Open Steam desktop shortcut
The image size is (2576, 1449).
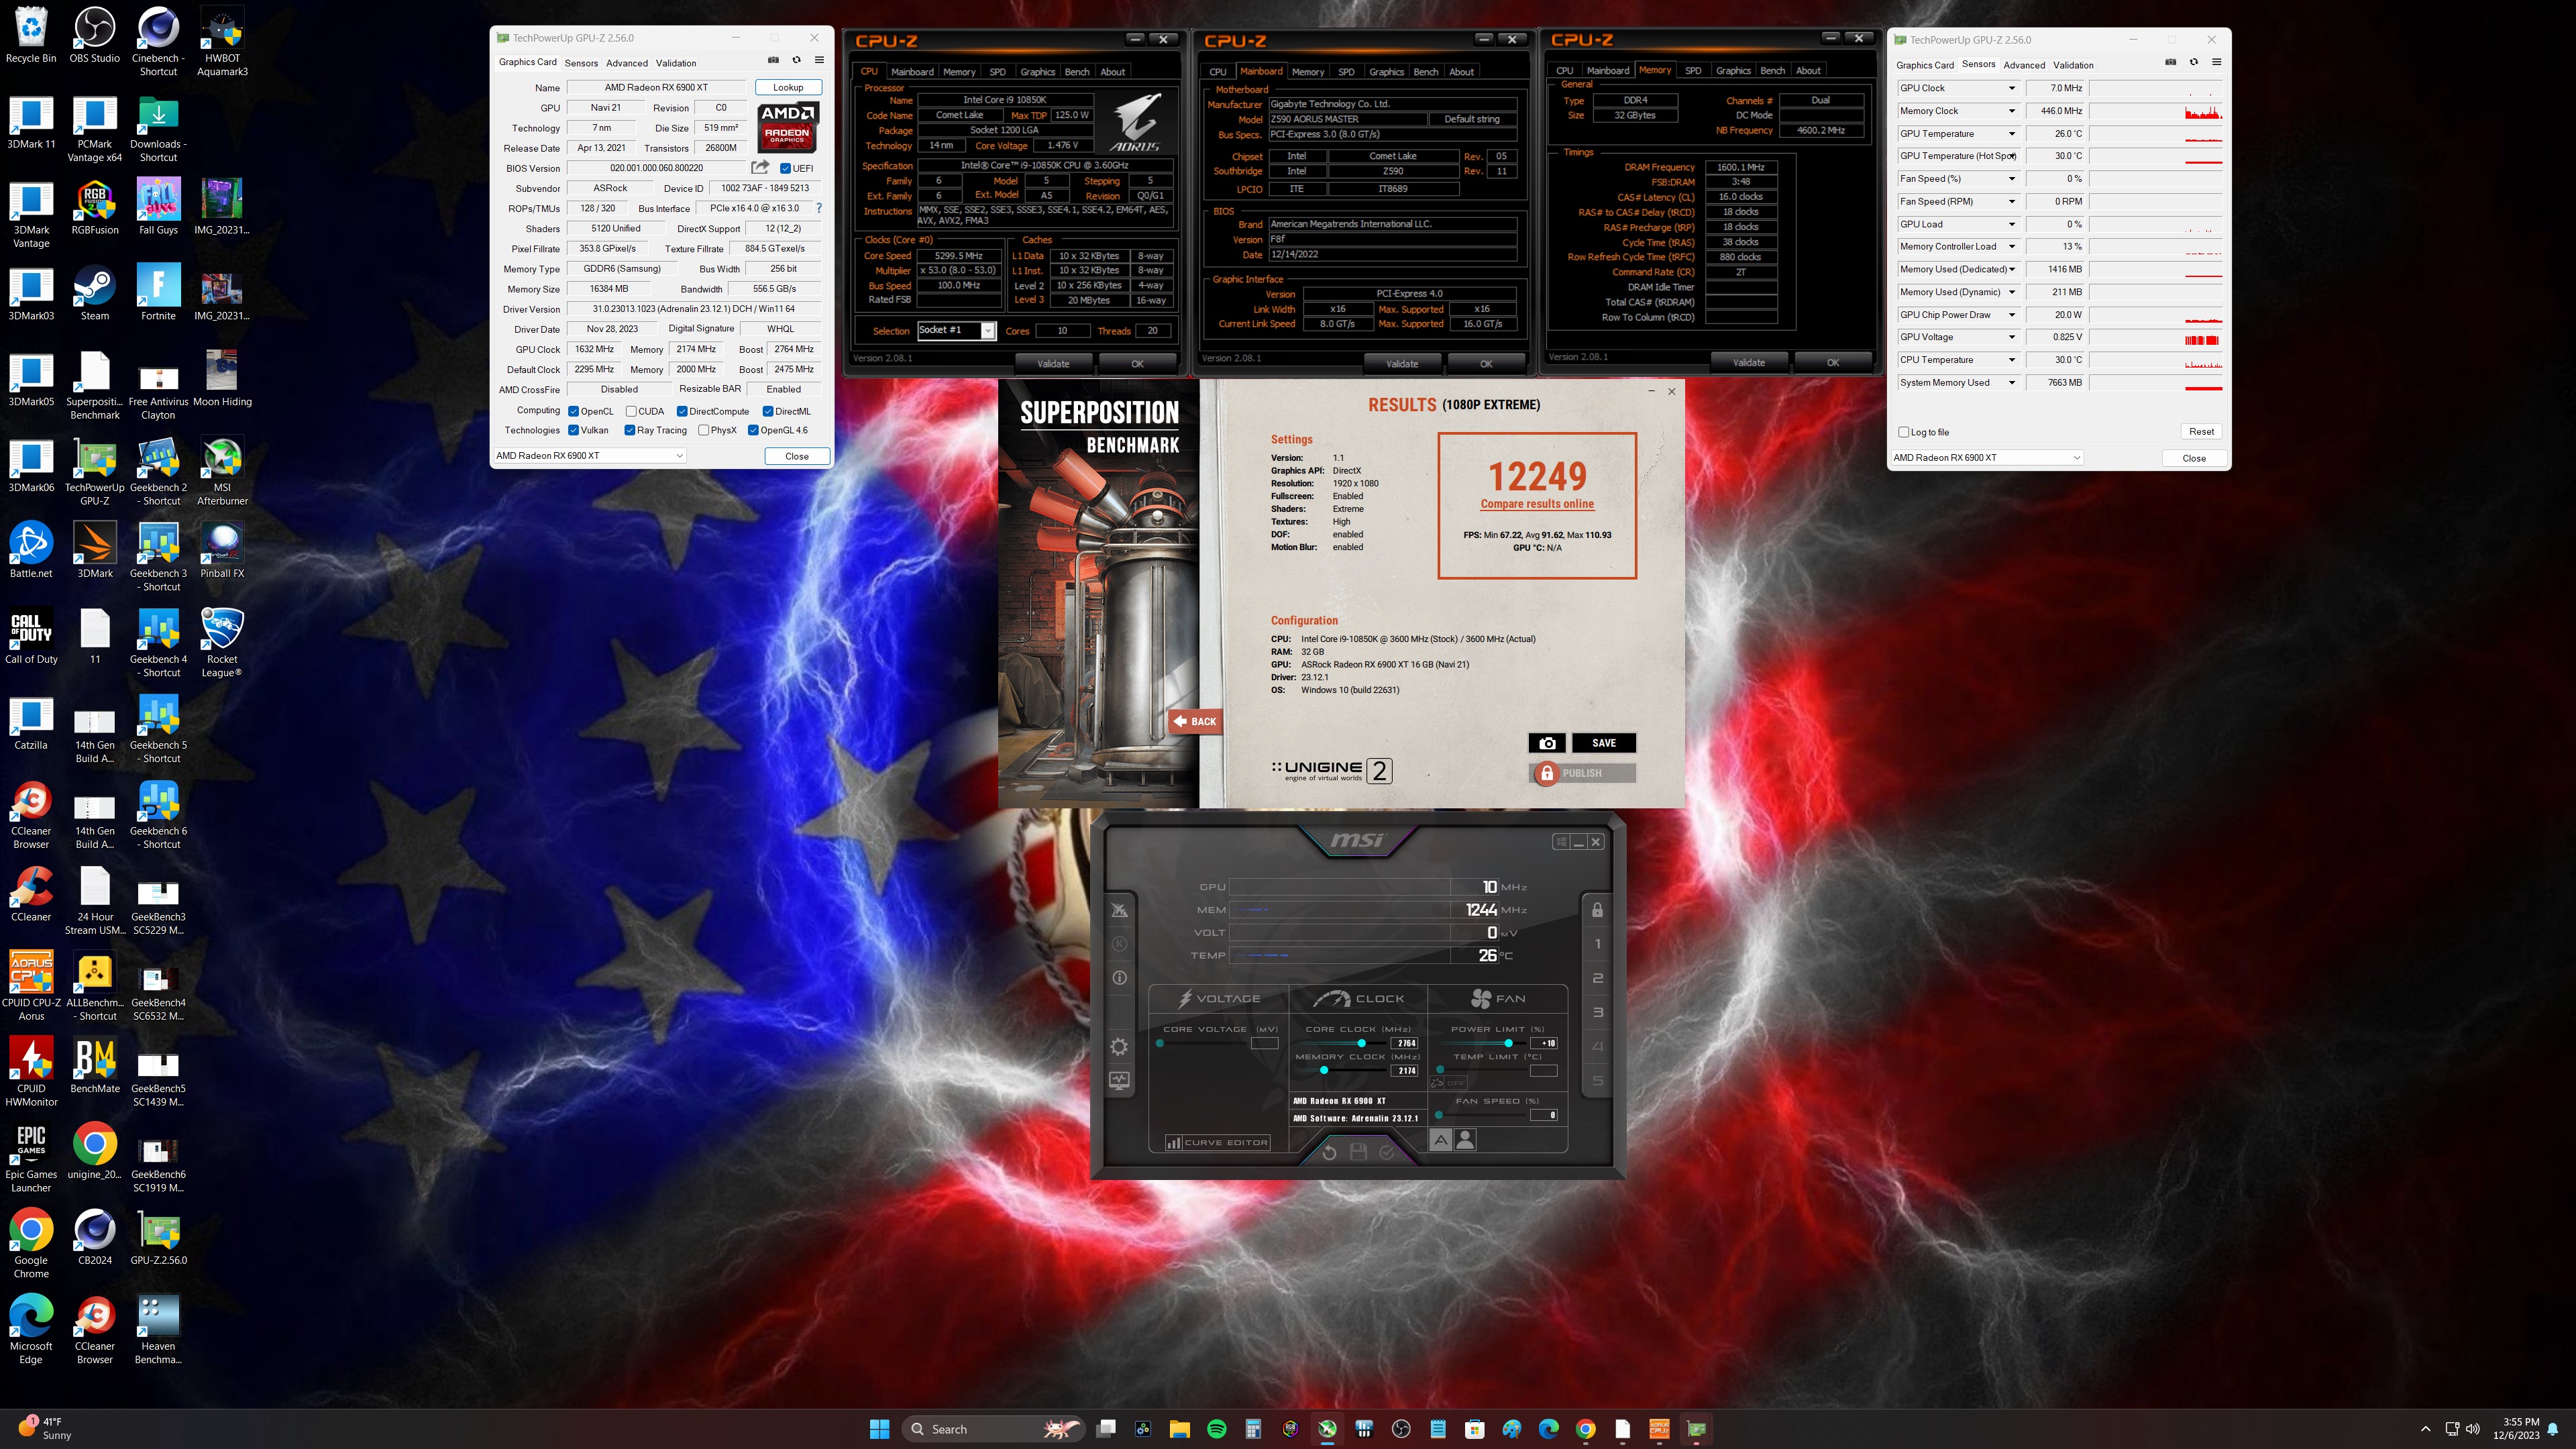tap(95, 294)
